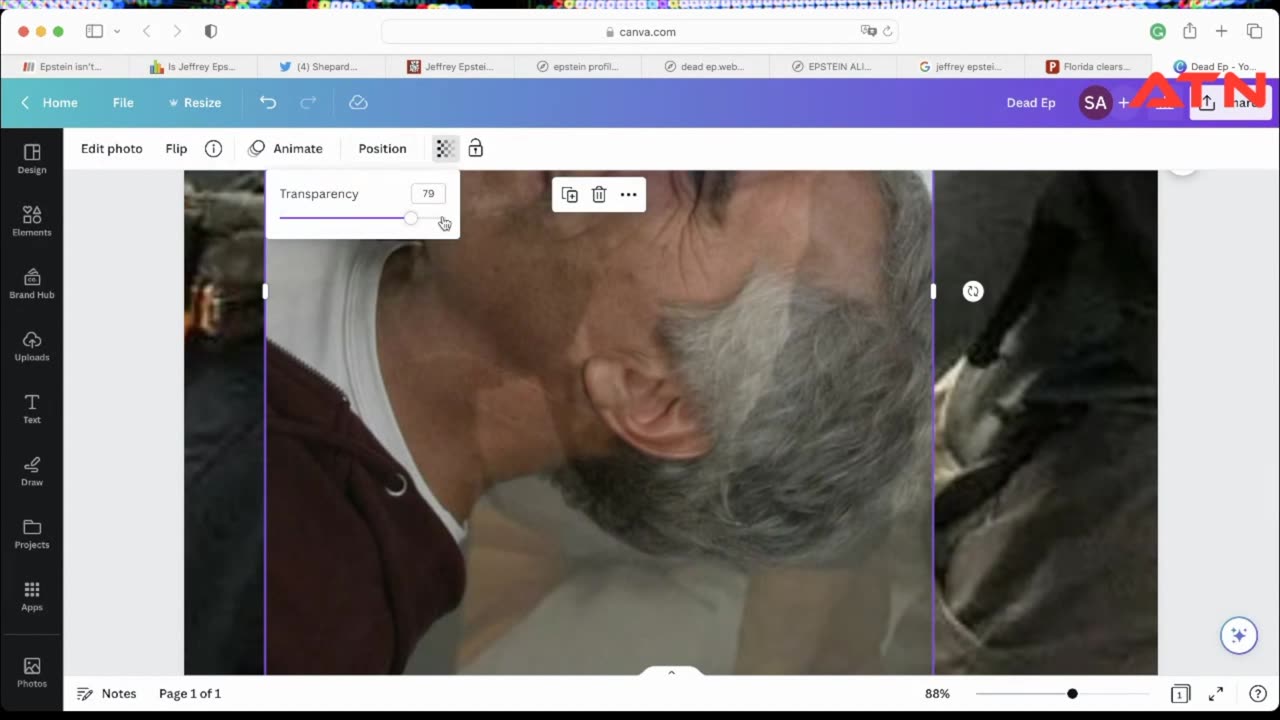Open the SA account avatar

[1096, 102]
